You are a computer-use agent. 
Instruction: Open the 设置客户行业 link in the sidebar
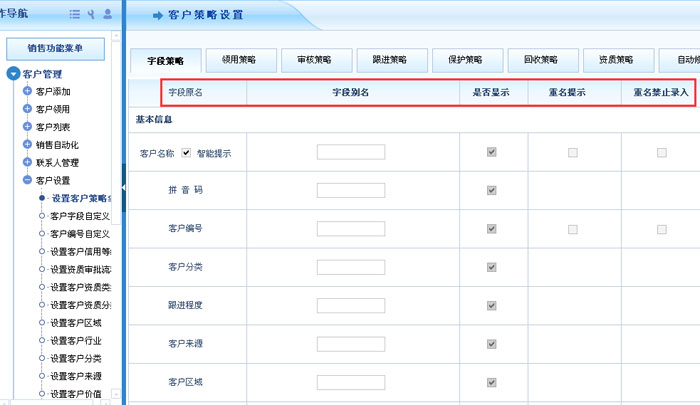(x=82, y=340)
